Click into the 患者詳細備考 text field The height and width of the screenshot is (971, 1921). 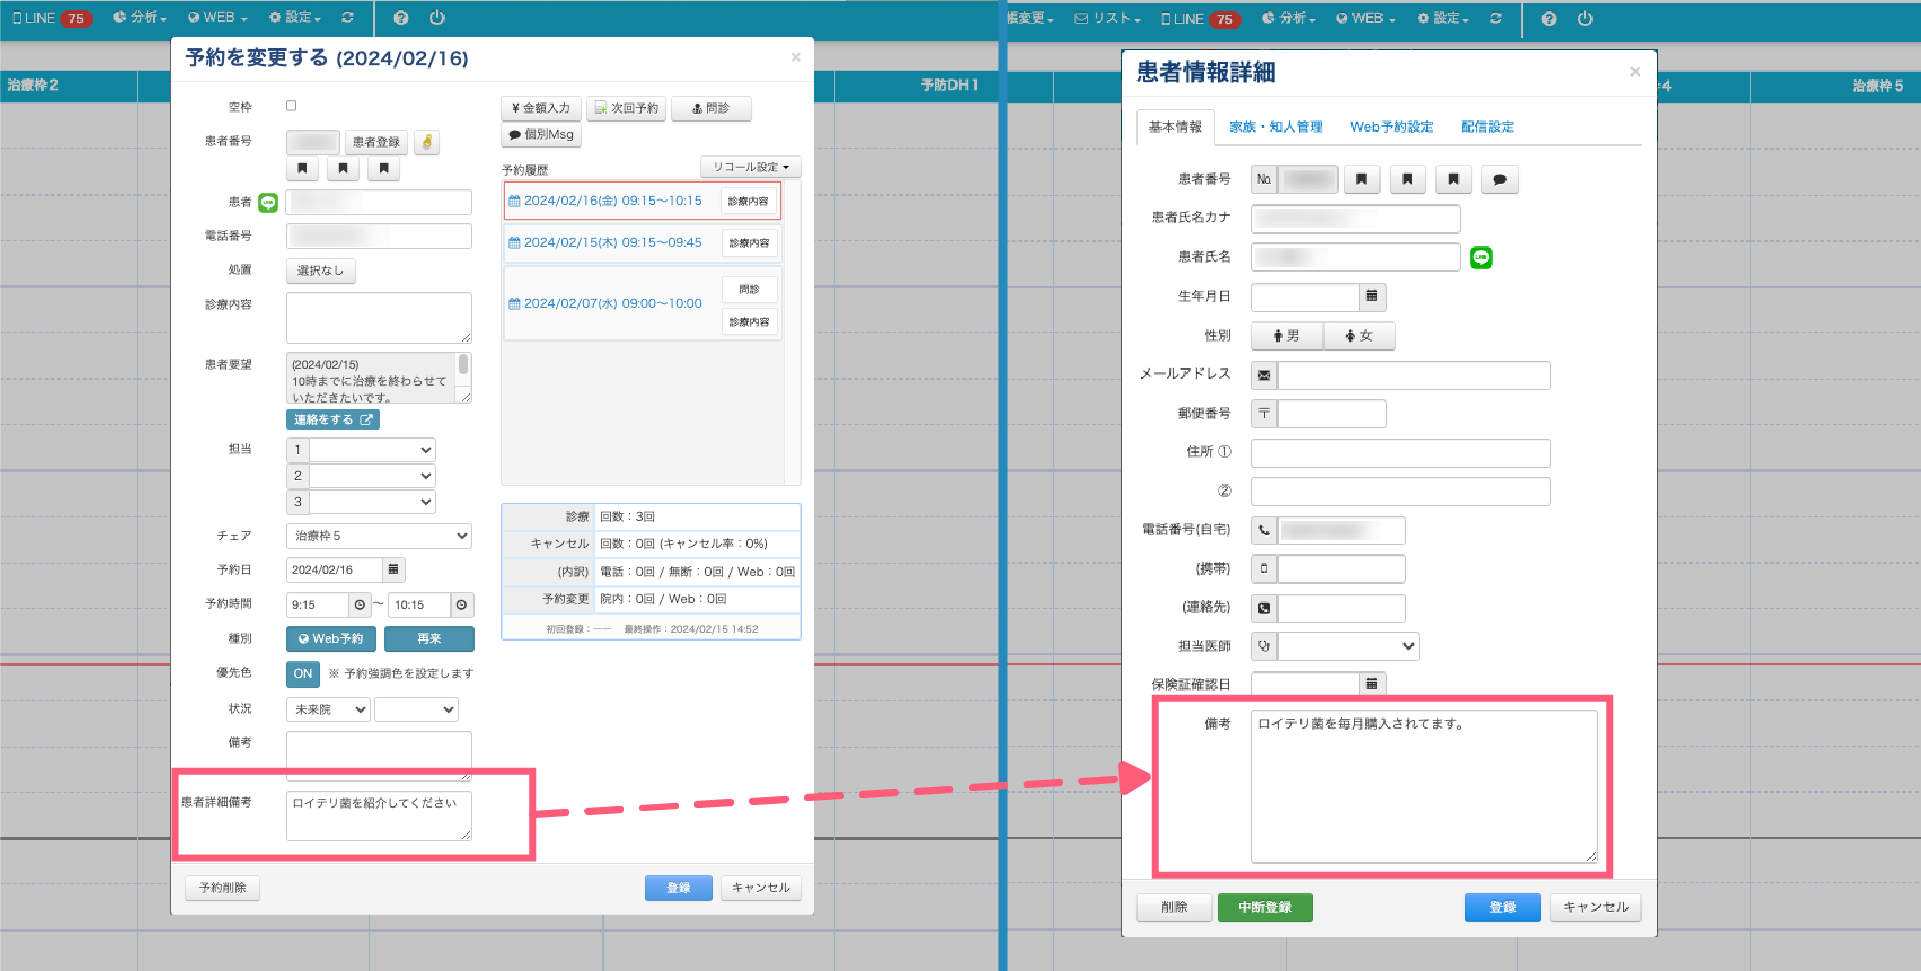(378, 815)
